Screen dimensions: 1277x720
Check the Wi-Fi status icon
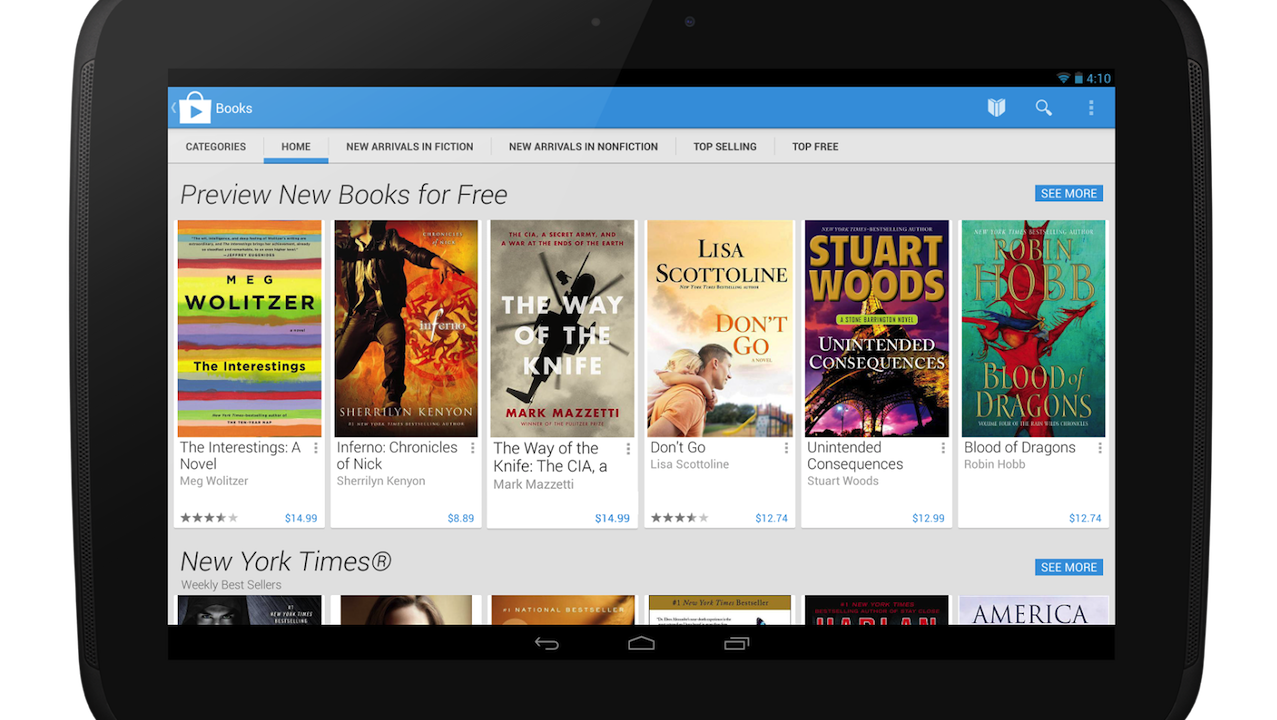point(1063,78)
